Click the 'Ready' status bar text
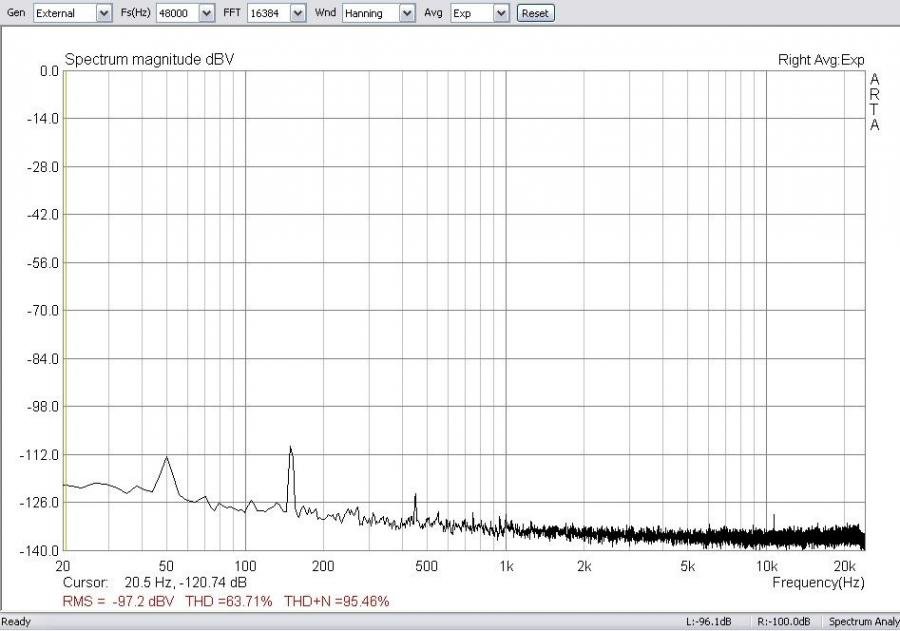Image resolution: width=900 pixels, height=631 pixels. click(16, 622)
